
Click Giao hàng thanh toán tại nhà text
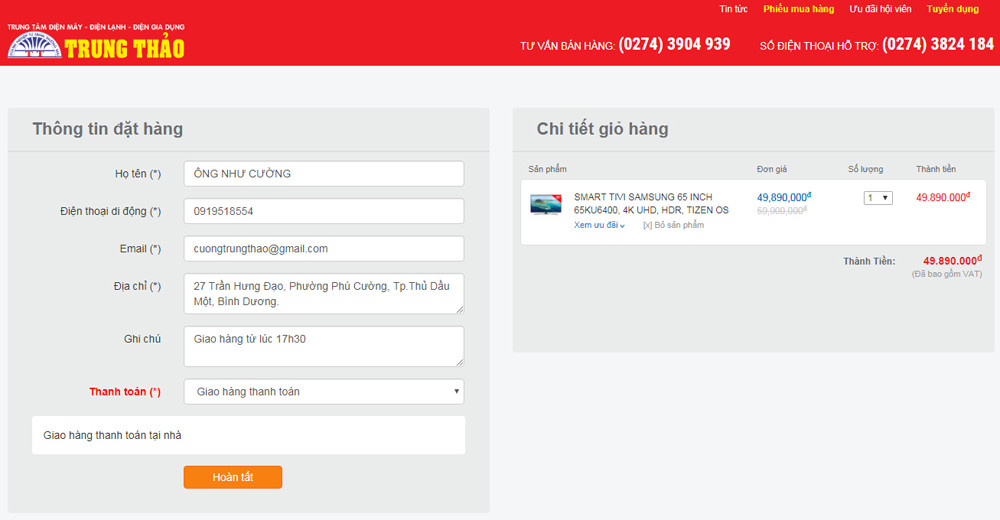(112, 435)
